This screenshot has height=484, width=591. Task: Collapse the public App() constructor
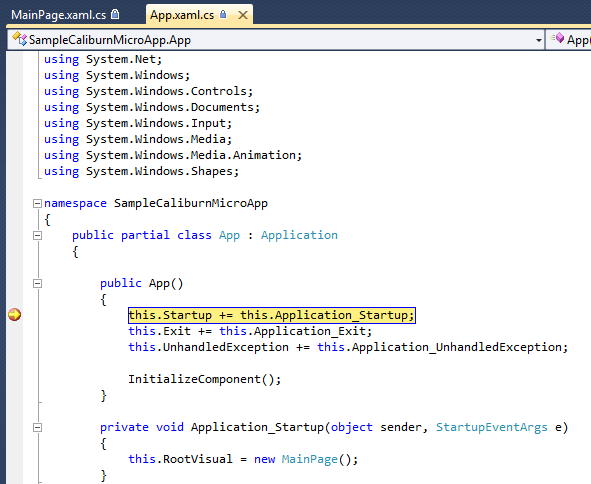[x=37, y=283]
